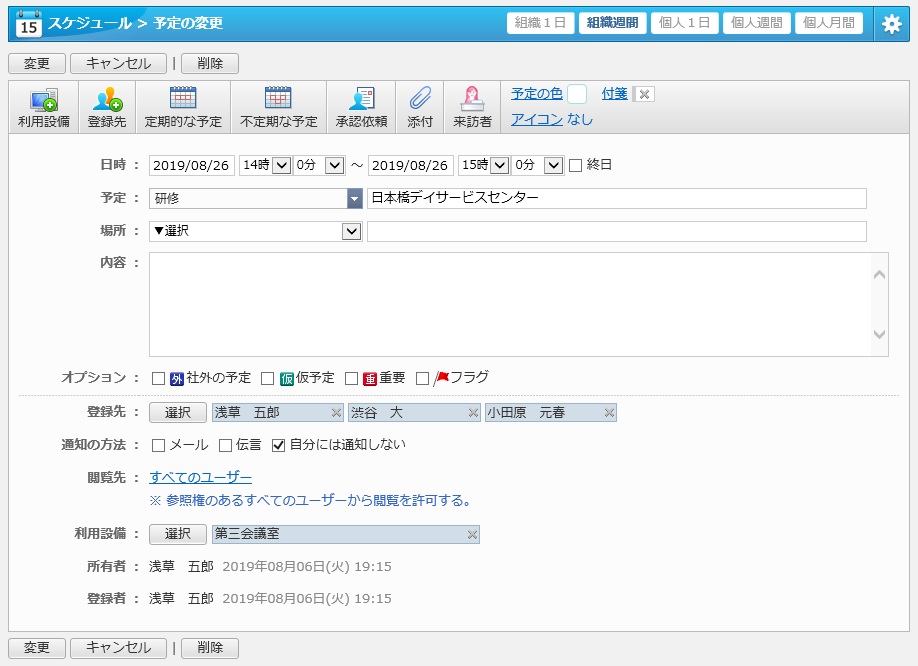Remove 渋谷 大 from registrants
This screenshot has width=918, height=666.
[473, 413]
